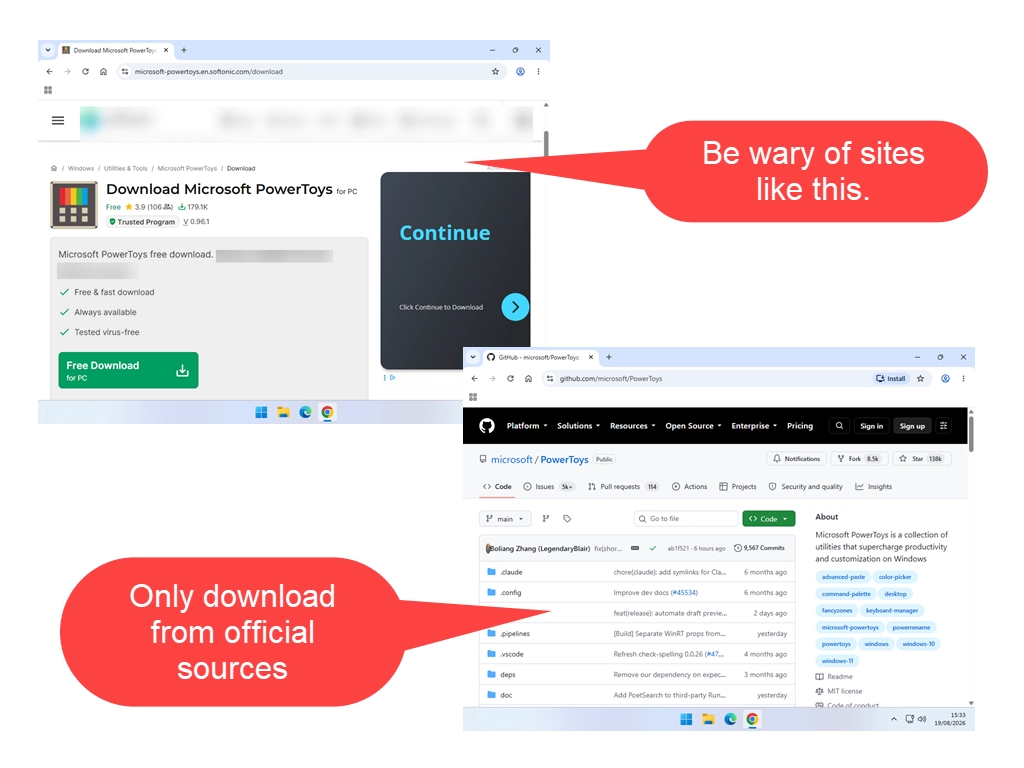Click the advanced-paste topic tag
Image resolution: width=1024 pixels, height=768 pixels.
843,577
